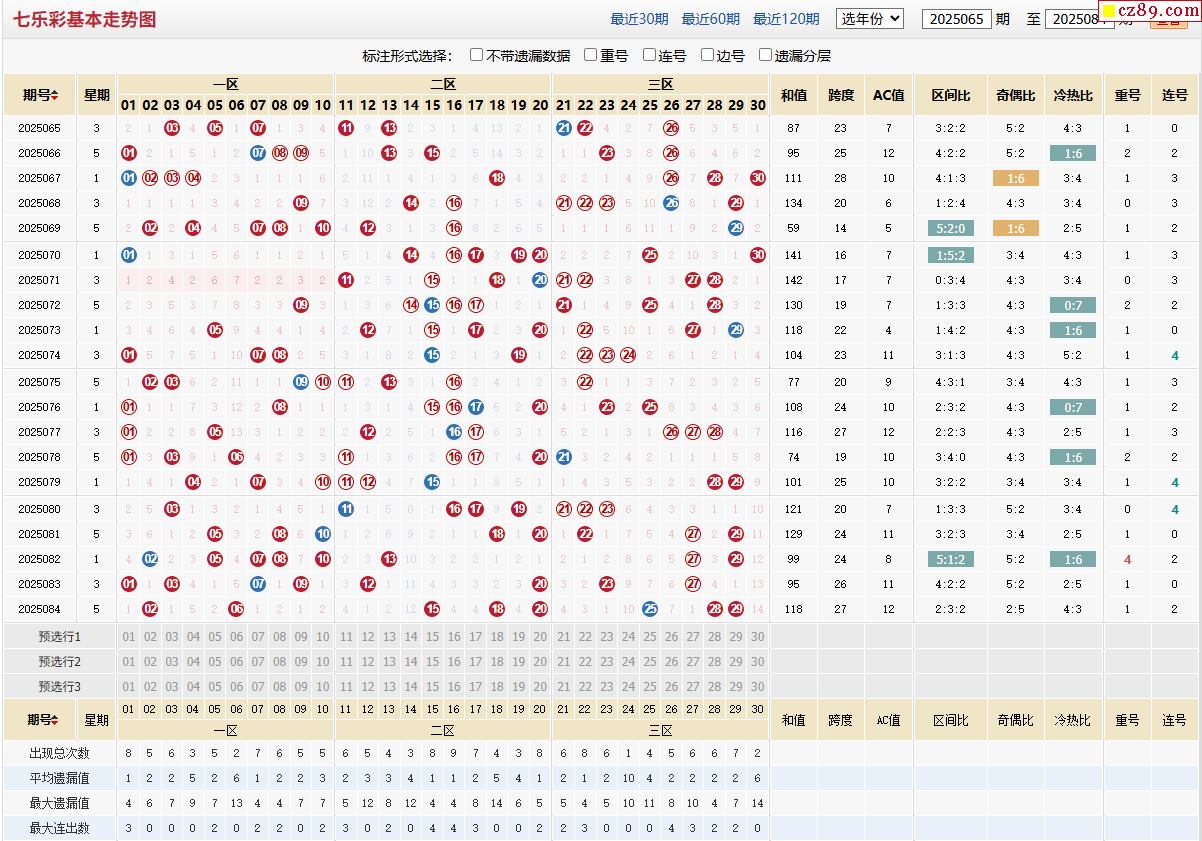Viewport: 1202px width, 841px height.
Task: Toggle the 边号 marking checkbox
Action: [708, 55]
